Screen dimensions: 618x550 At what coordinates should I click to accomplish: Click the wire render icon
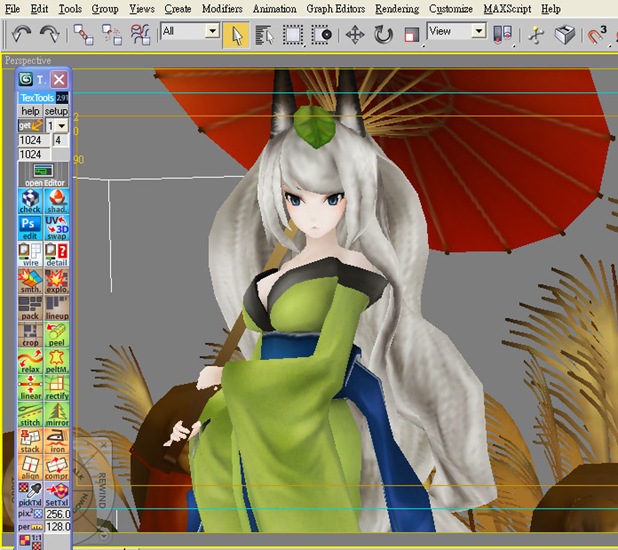pos(30,255)
